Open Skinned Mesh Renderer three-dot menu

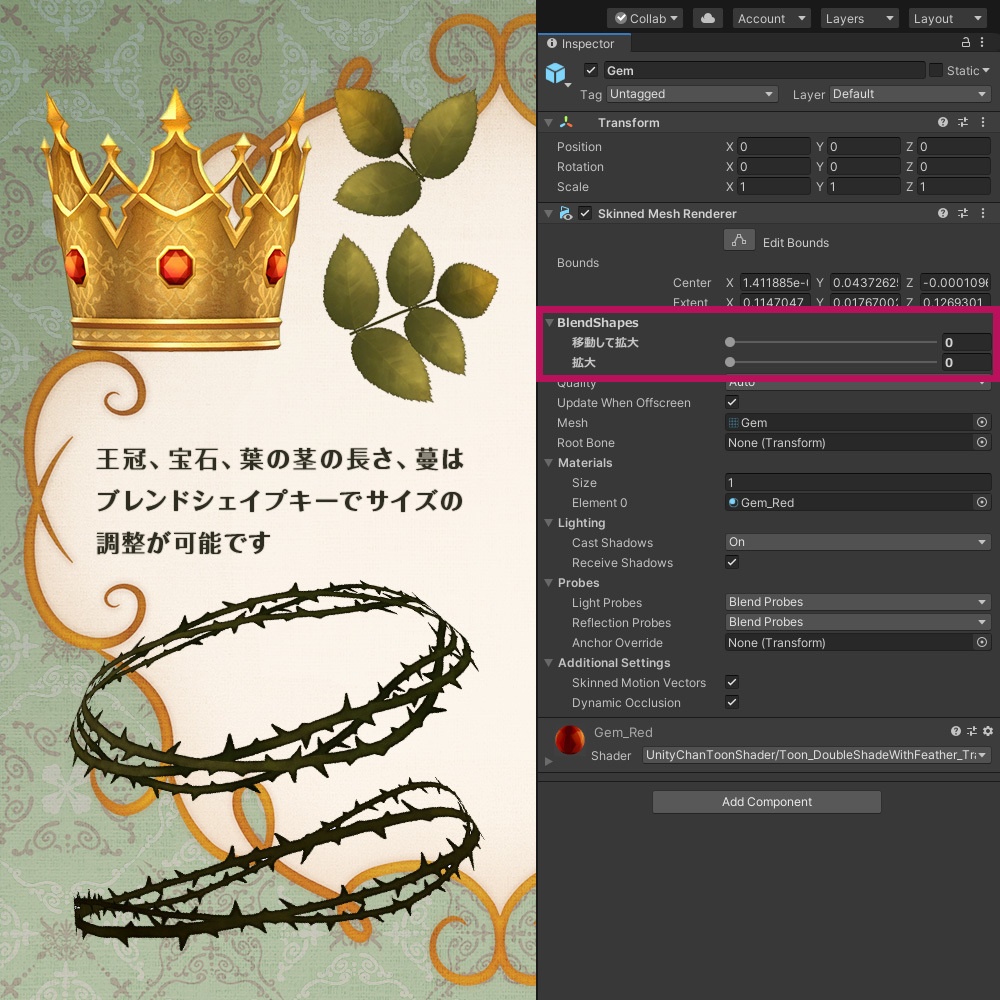(983, 213)
